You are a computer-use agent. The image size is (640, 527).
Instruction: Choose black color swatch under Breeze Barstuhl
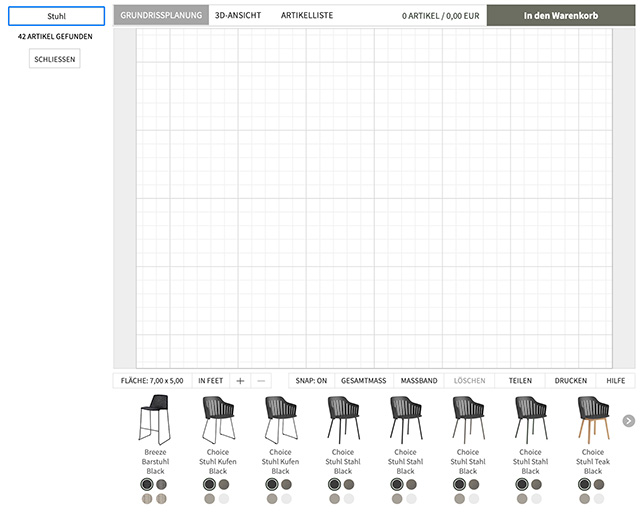pyautogui.click(x=147, y=484)
